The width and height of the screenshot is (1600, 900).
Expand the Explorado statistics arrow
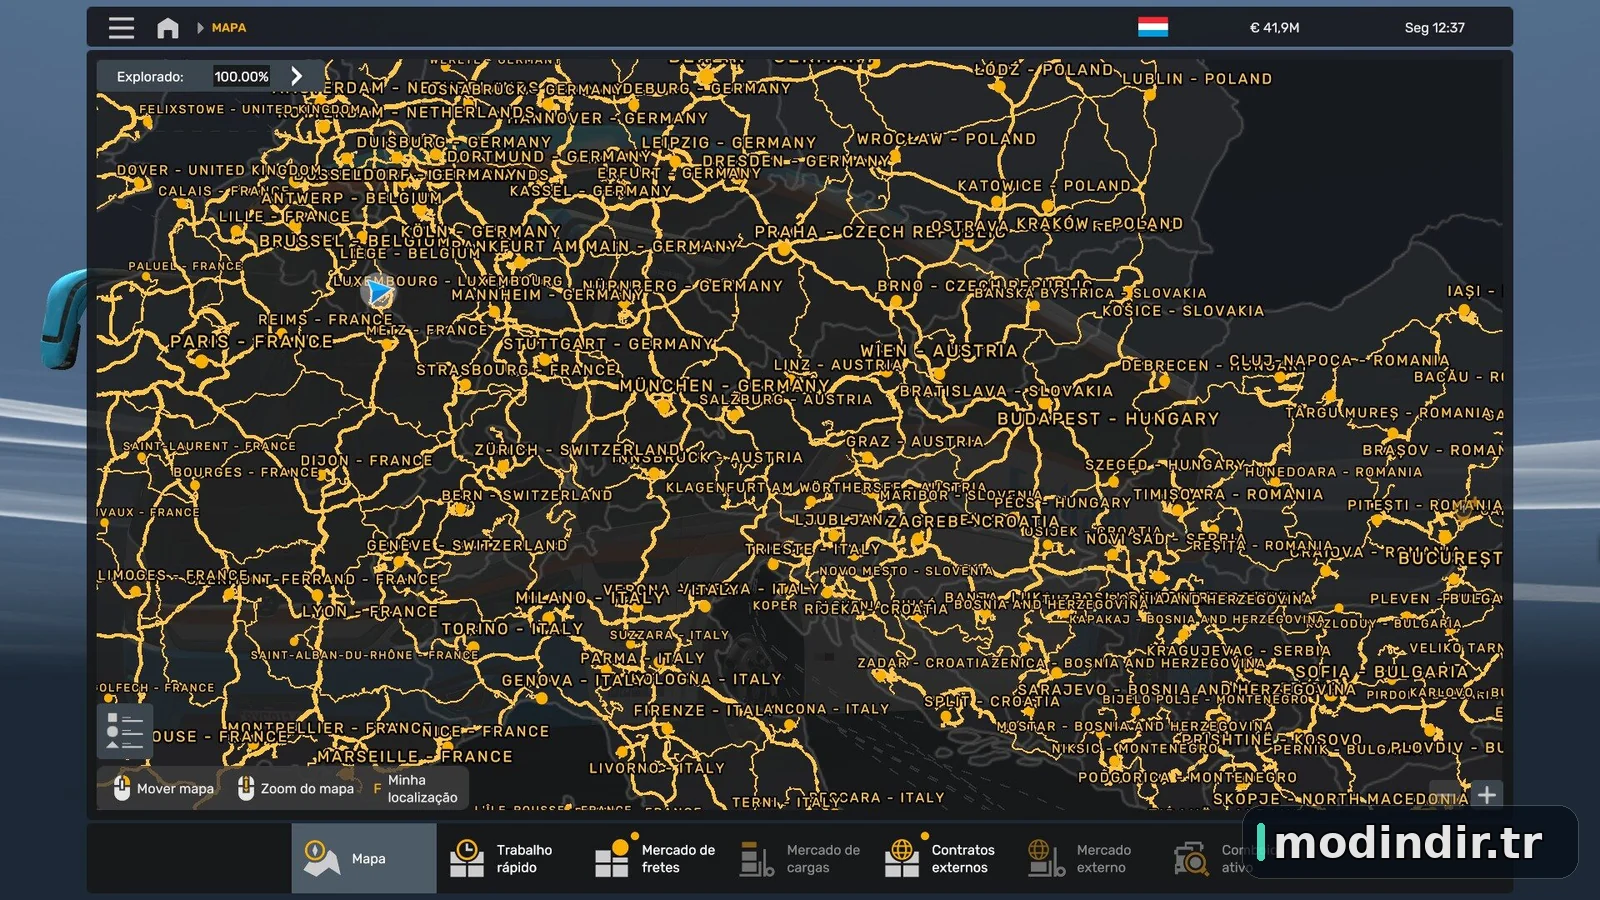[296, 76]
